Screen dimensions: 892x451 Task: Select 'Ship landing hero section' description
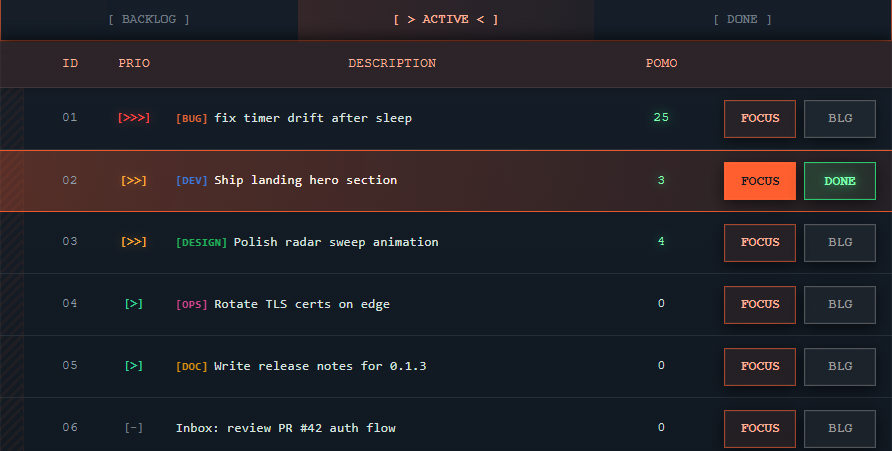(x=305, y=180)
